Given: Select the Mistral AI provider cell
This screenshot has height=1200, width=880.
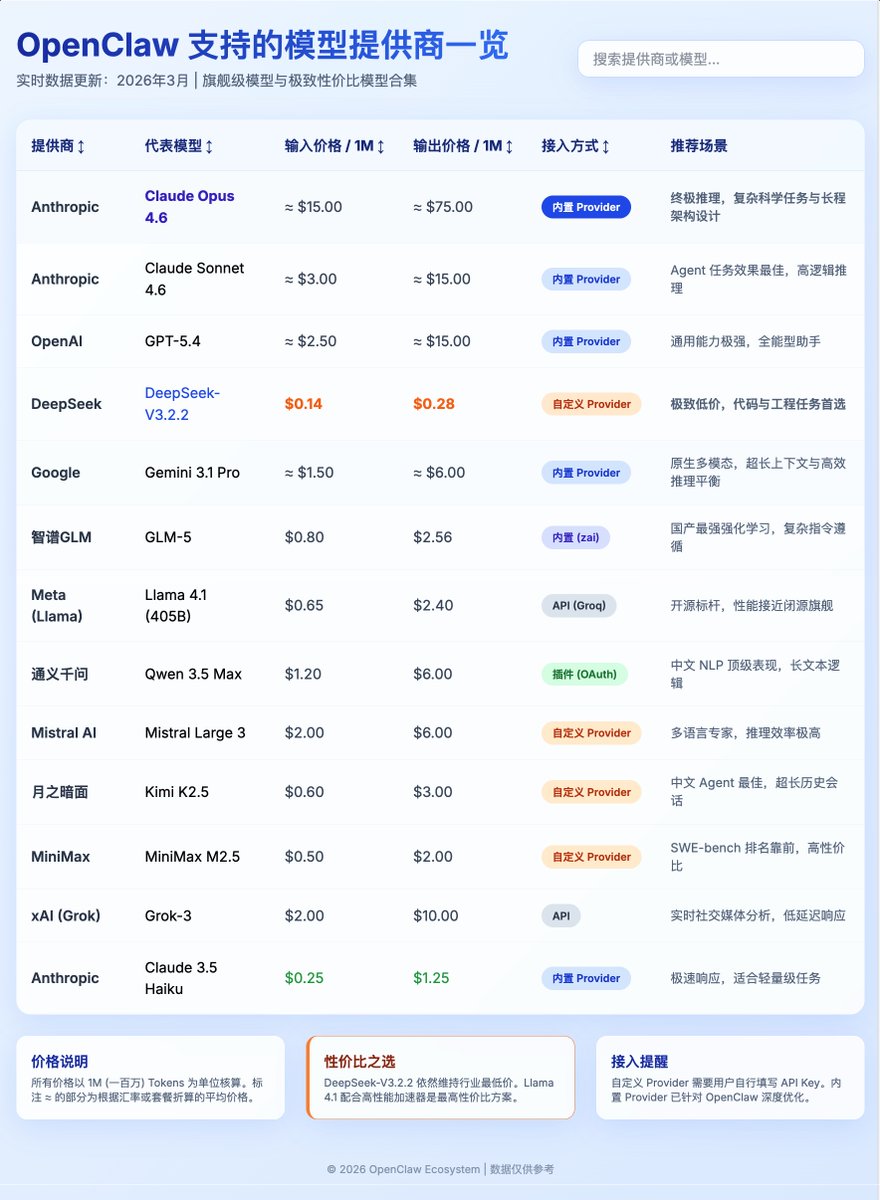Looking at the screenshot, I should coord(64,733).
